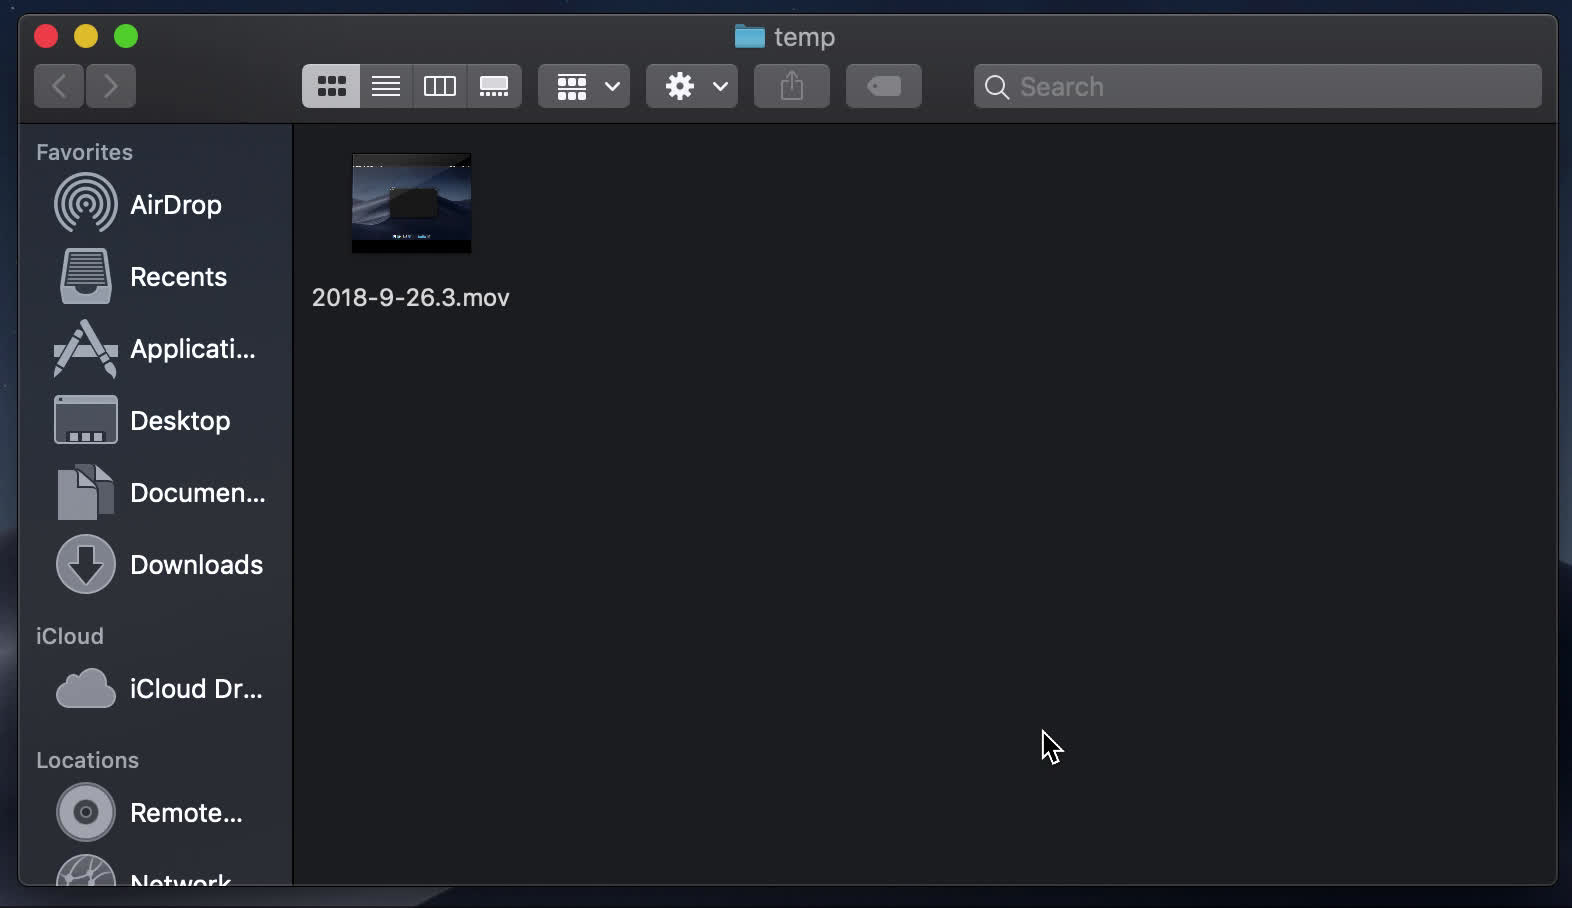Image resolution: width=1572 pixels, height=908 pixels.
Task: Switch to column view mode
Action: (440, 87)
